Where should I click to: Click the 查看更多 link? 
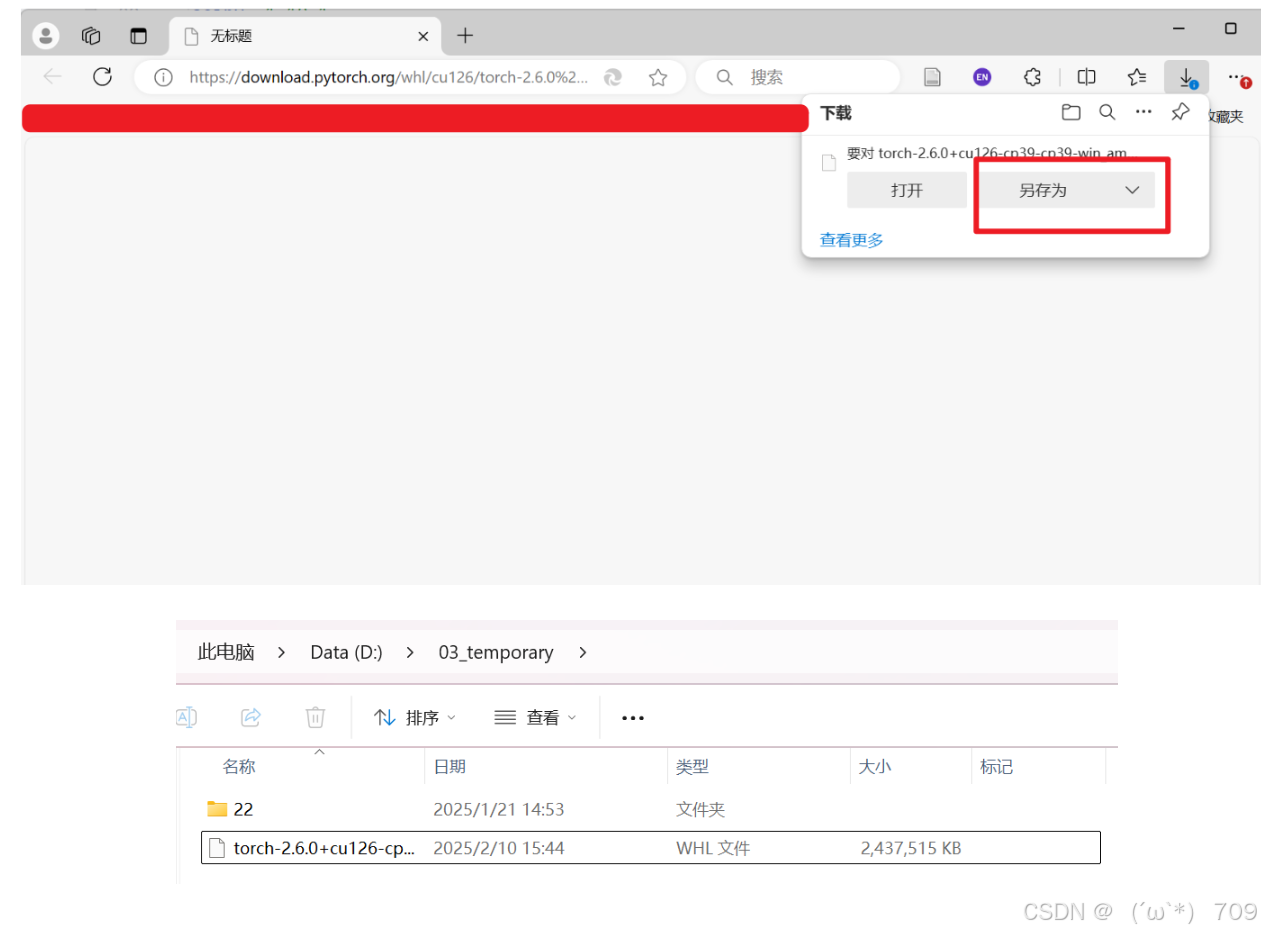[851, 239]
